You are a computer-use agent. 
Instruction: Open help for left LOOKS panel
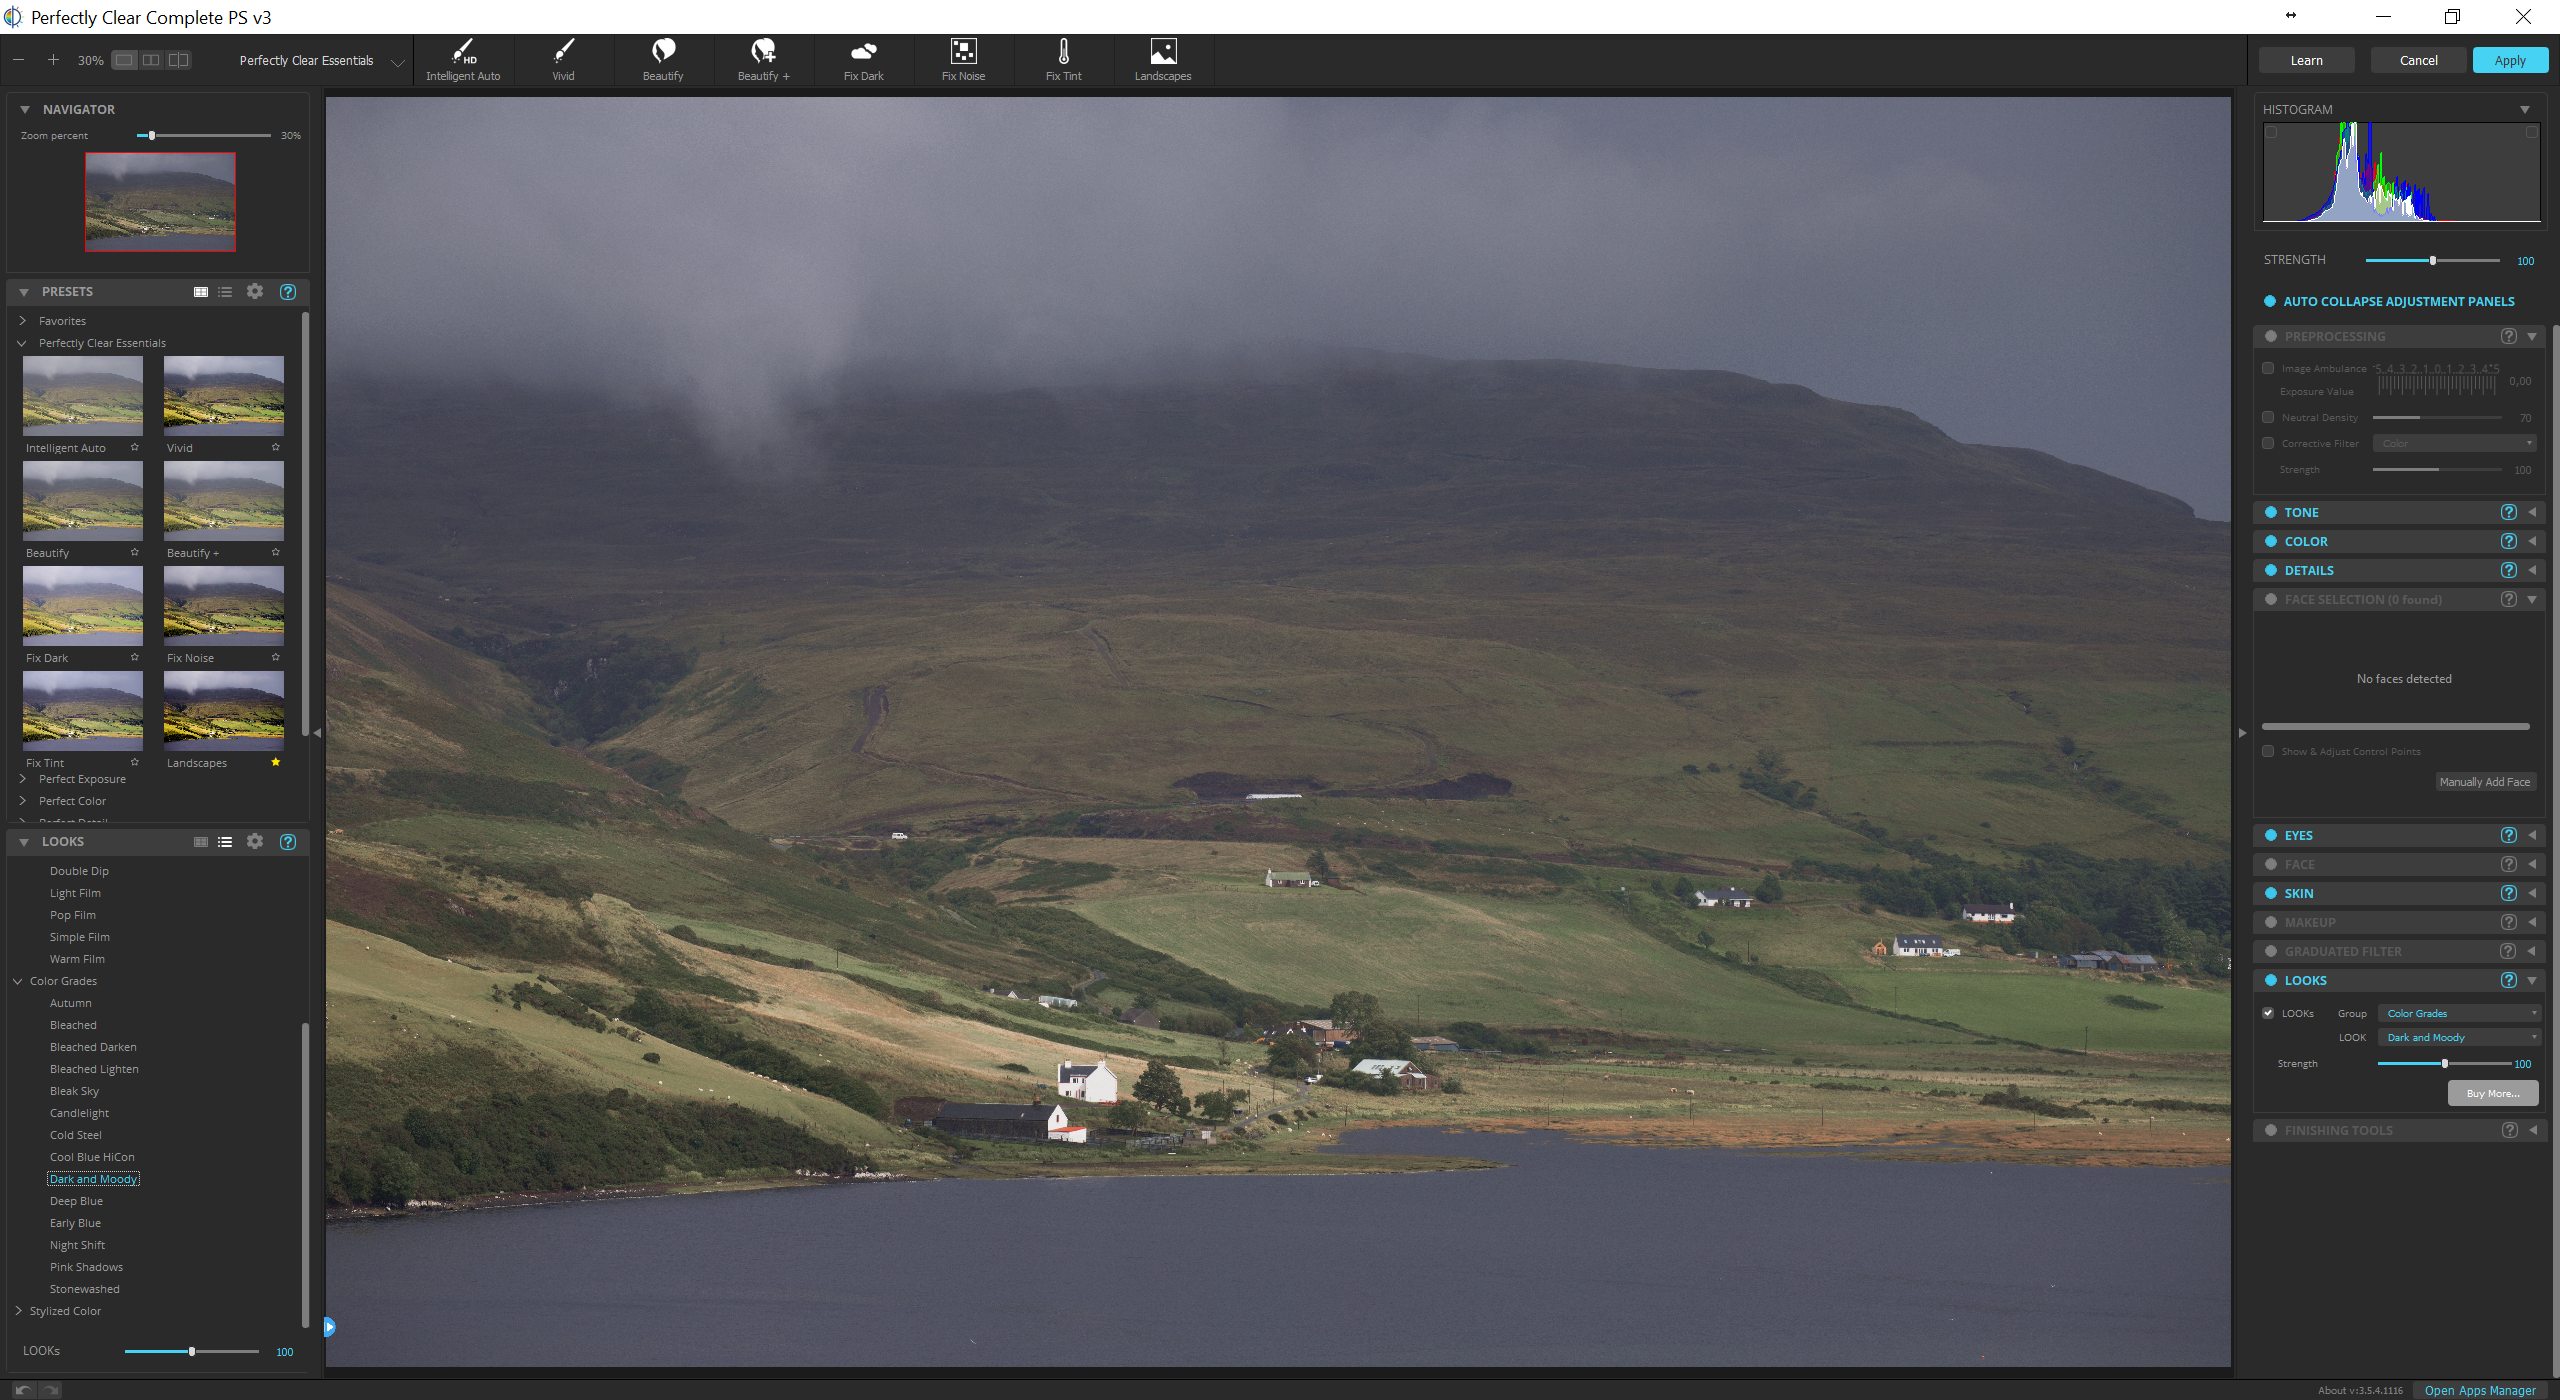[x=288, y=842]
